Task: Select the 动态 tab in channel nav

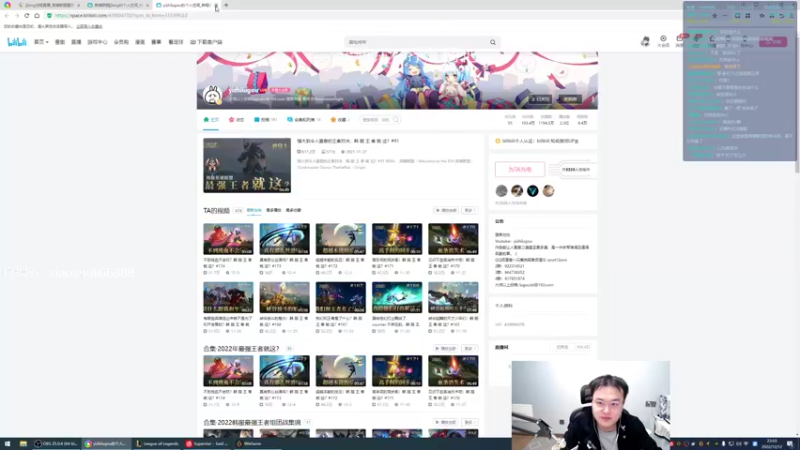Action: click(x=236, y=120)
